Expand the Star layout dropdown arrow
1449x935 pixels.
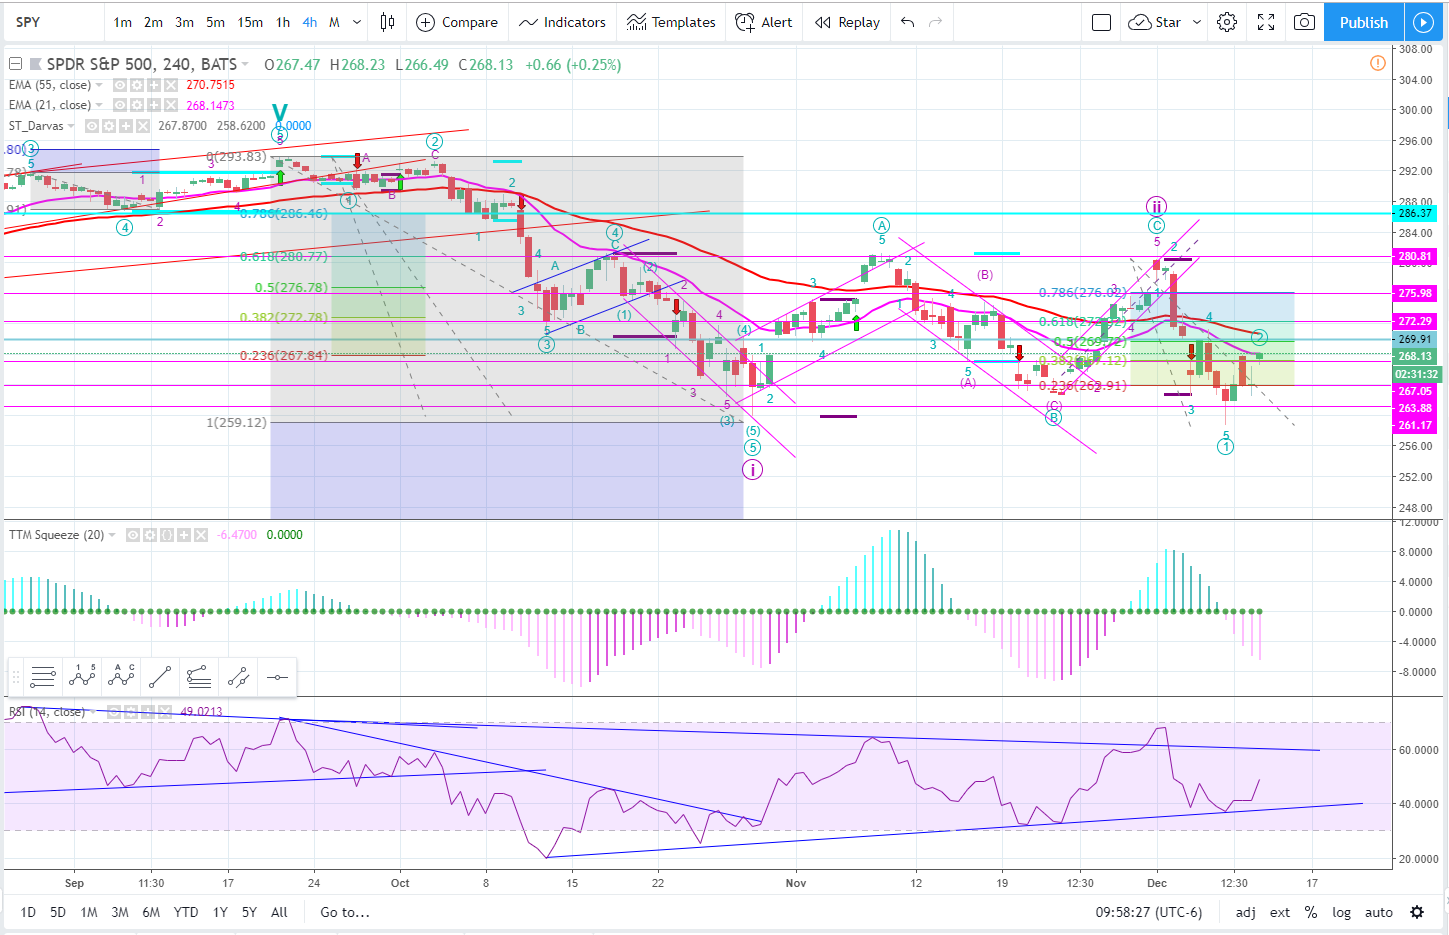[x=1197, y=22]
